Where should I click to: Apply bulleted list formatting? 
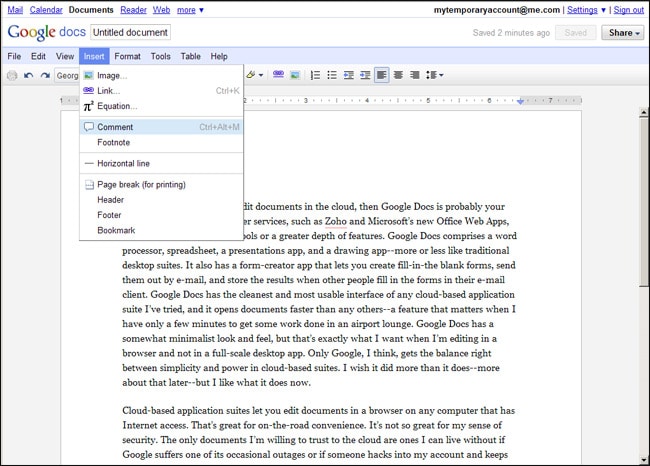coord(332,75)
